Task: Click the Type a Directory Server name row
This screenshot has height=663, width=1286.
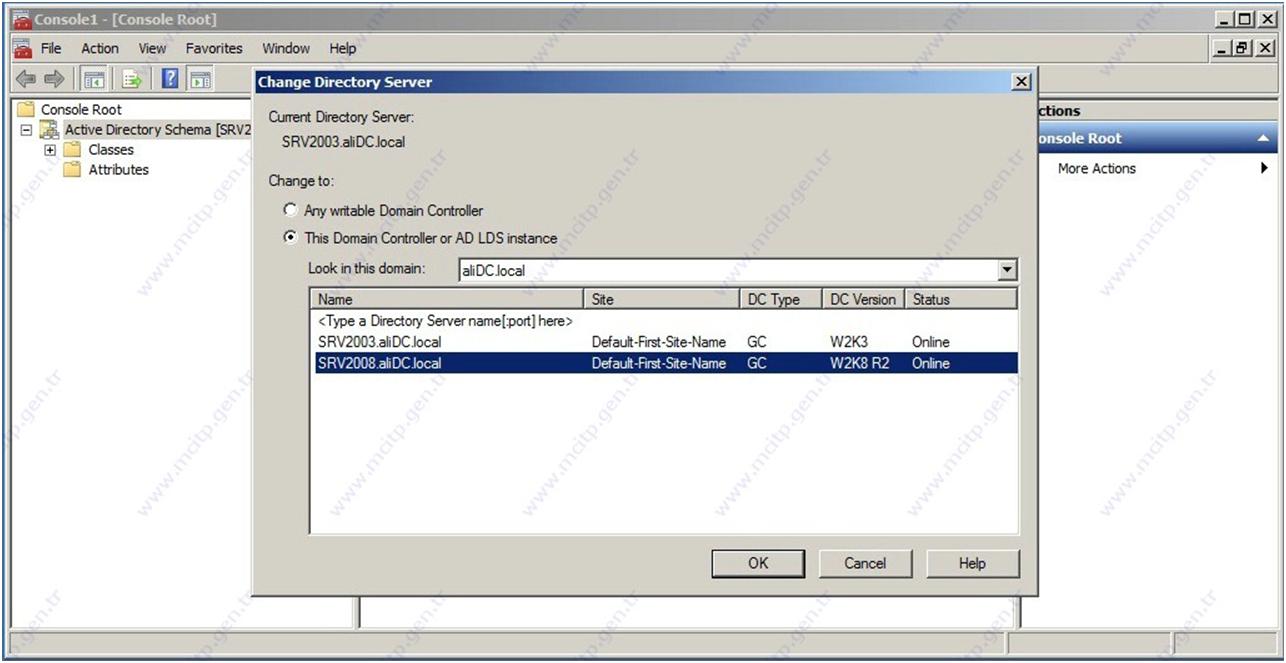Action: (x=664, y=321)
